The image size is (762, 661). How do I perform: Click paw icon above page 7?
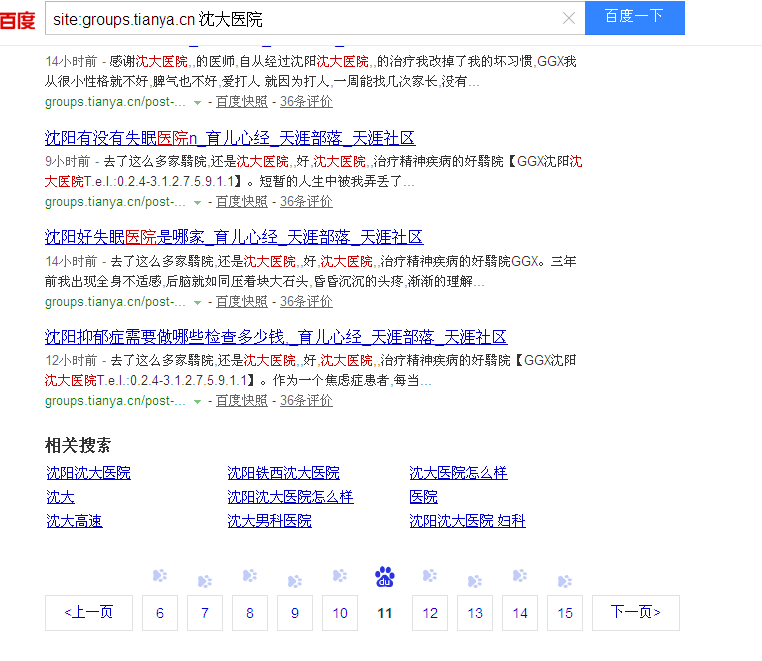pyautogui.click(x=205, y=581)
